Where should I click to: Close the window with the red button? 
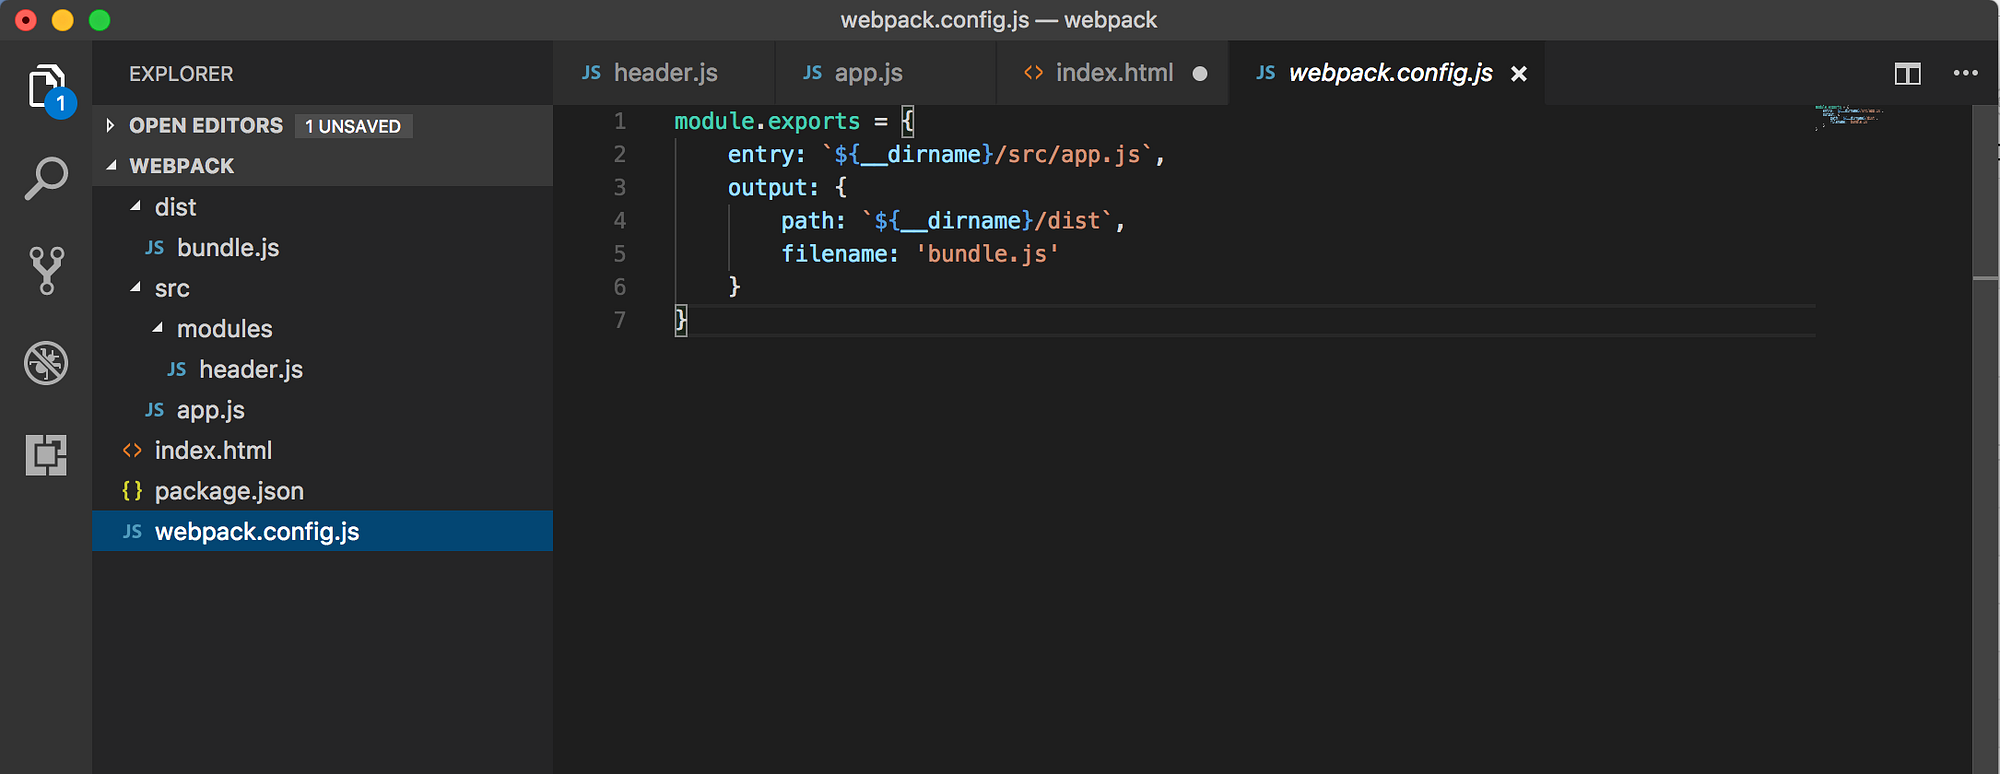[26, 20]
